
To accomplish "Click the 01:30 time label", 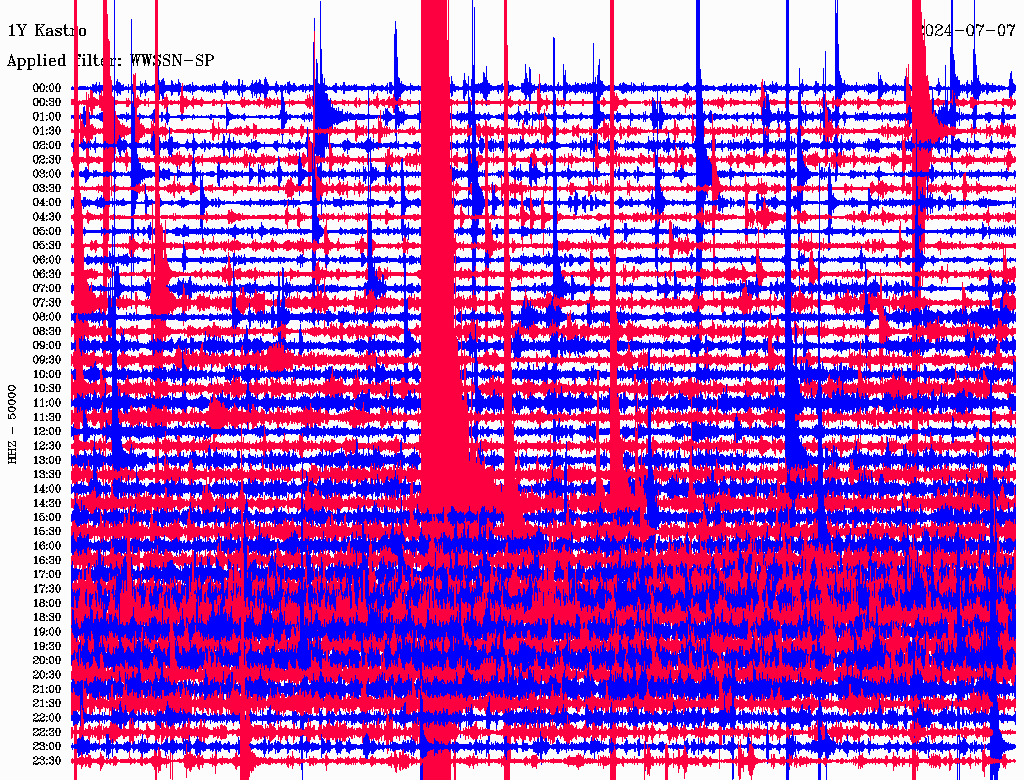I will 47,131.
